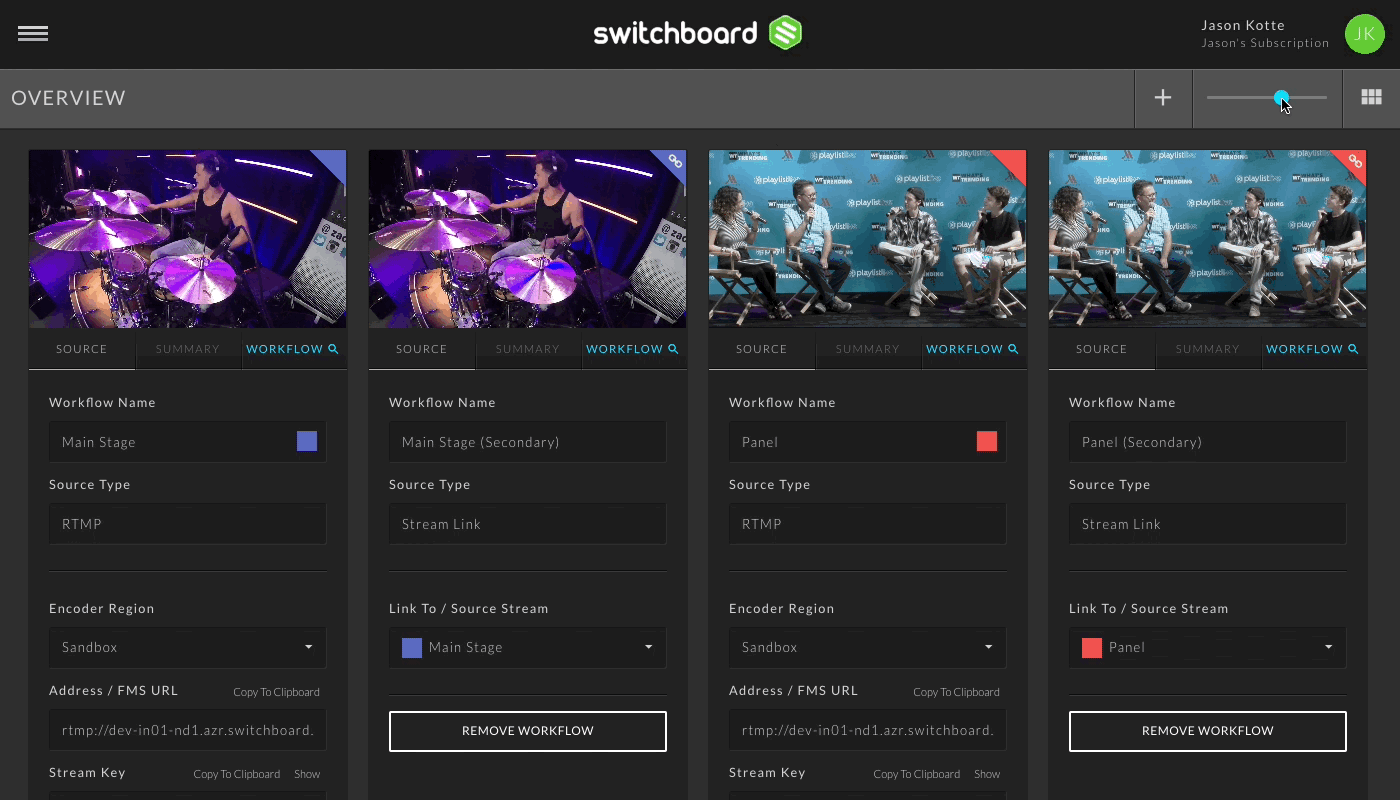Viewport: 1400px width, 800px height.
Task: Open the Main Stage drummer video thumbnail
Action: pos(188,239)
